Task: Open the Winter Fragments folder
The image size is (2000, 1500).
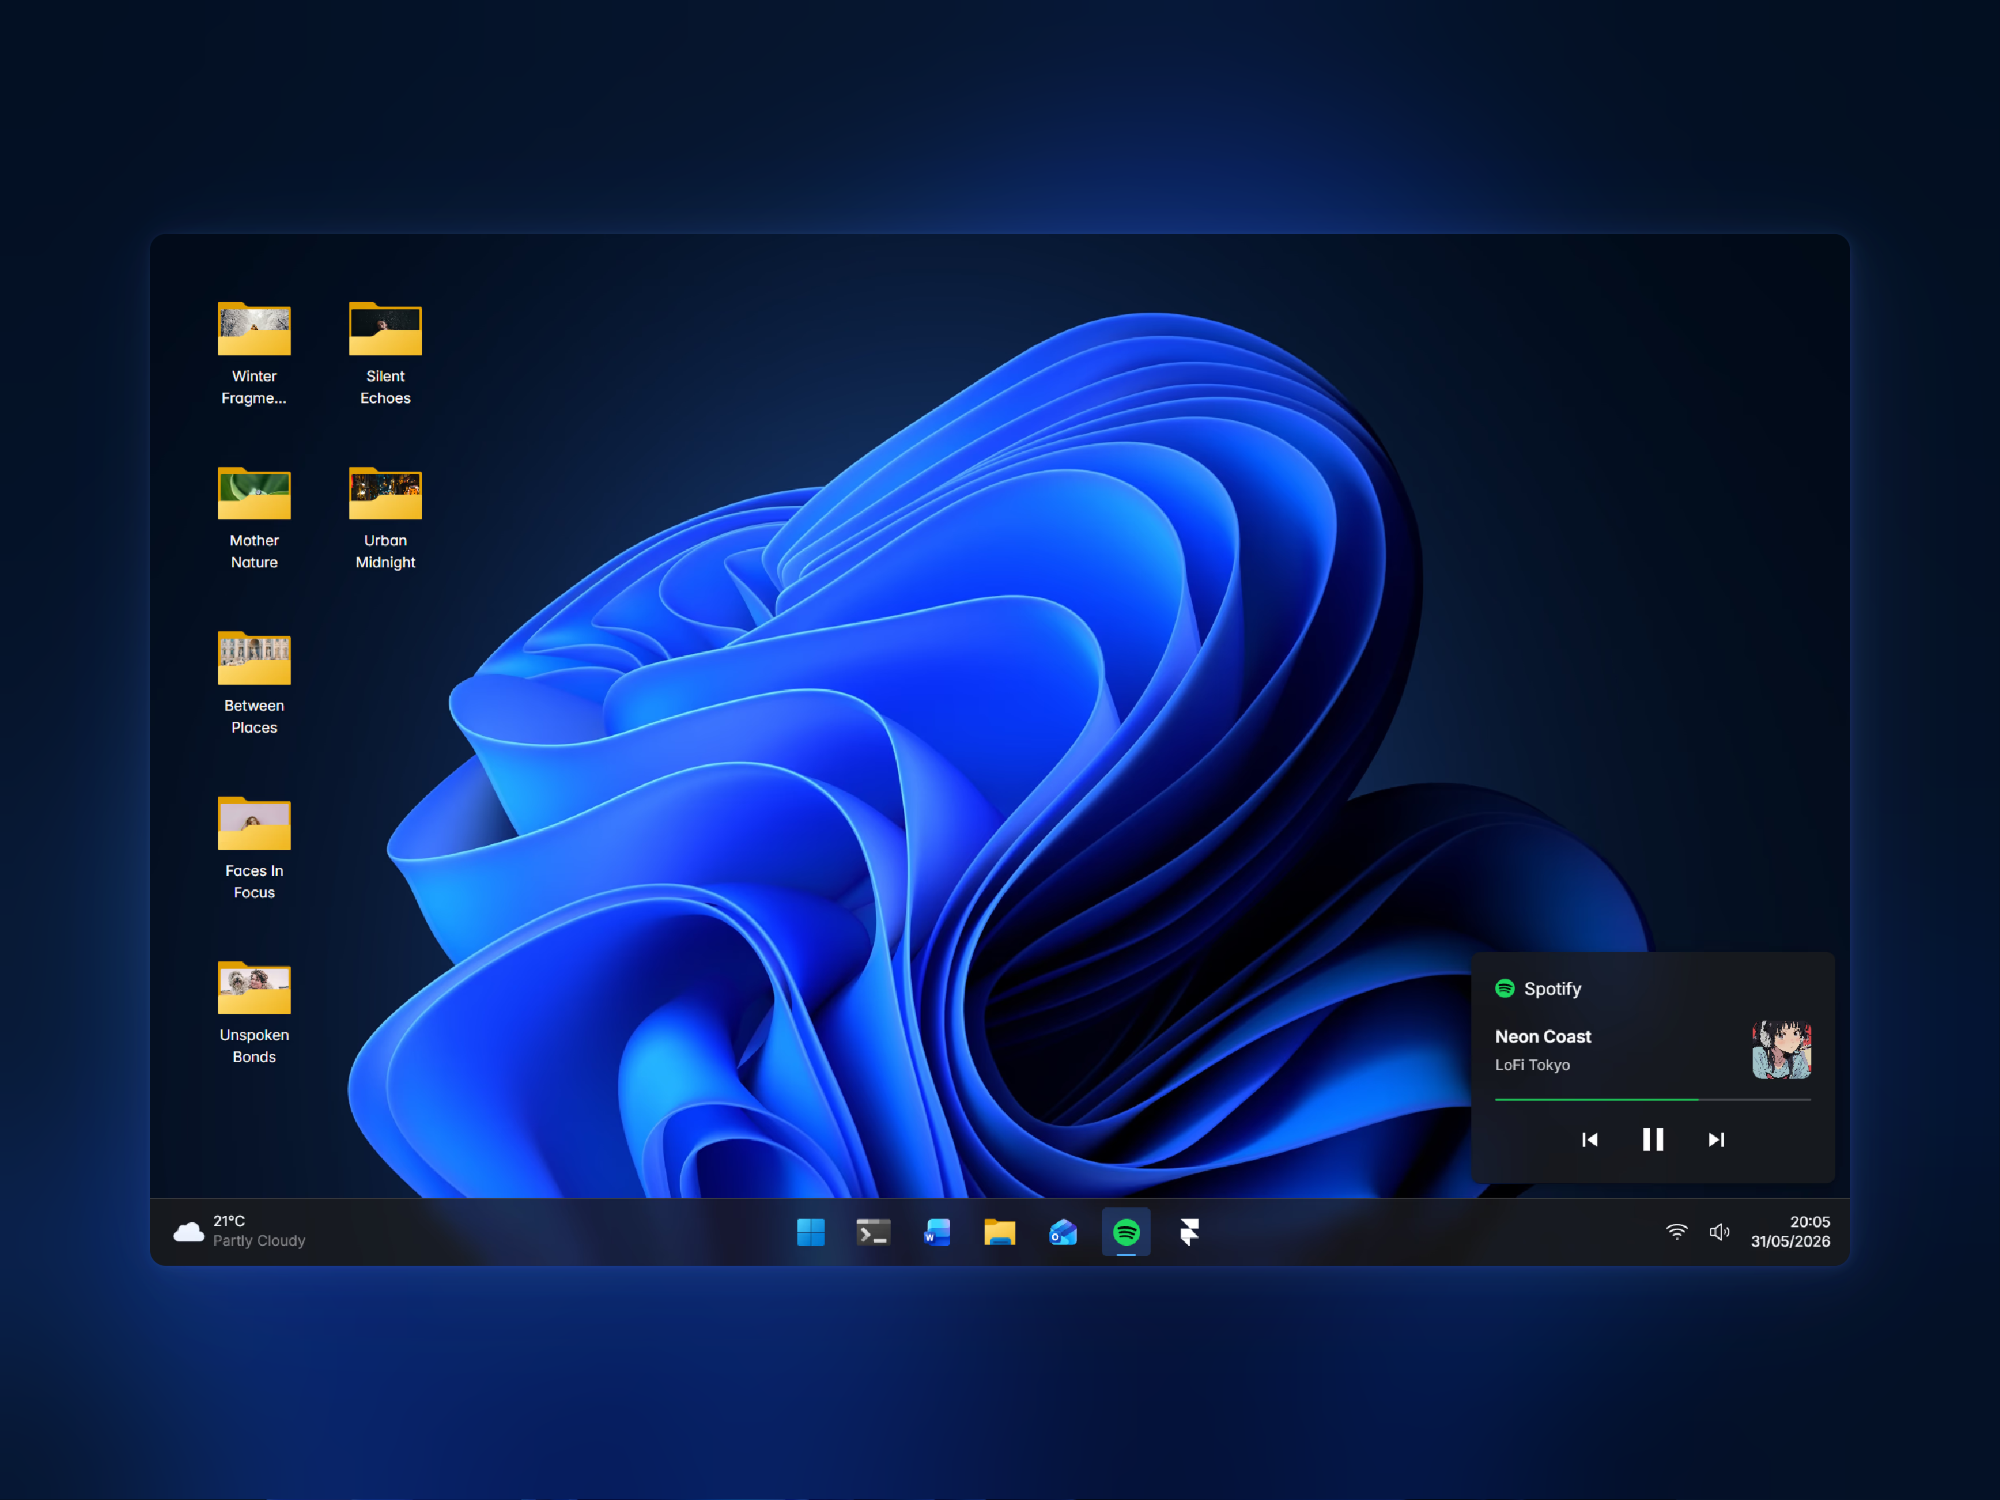Action: (x=254, y=329)
